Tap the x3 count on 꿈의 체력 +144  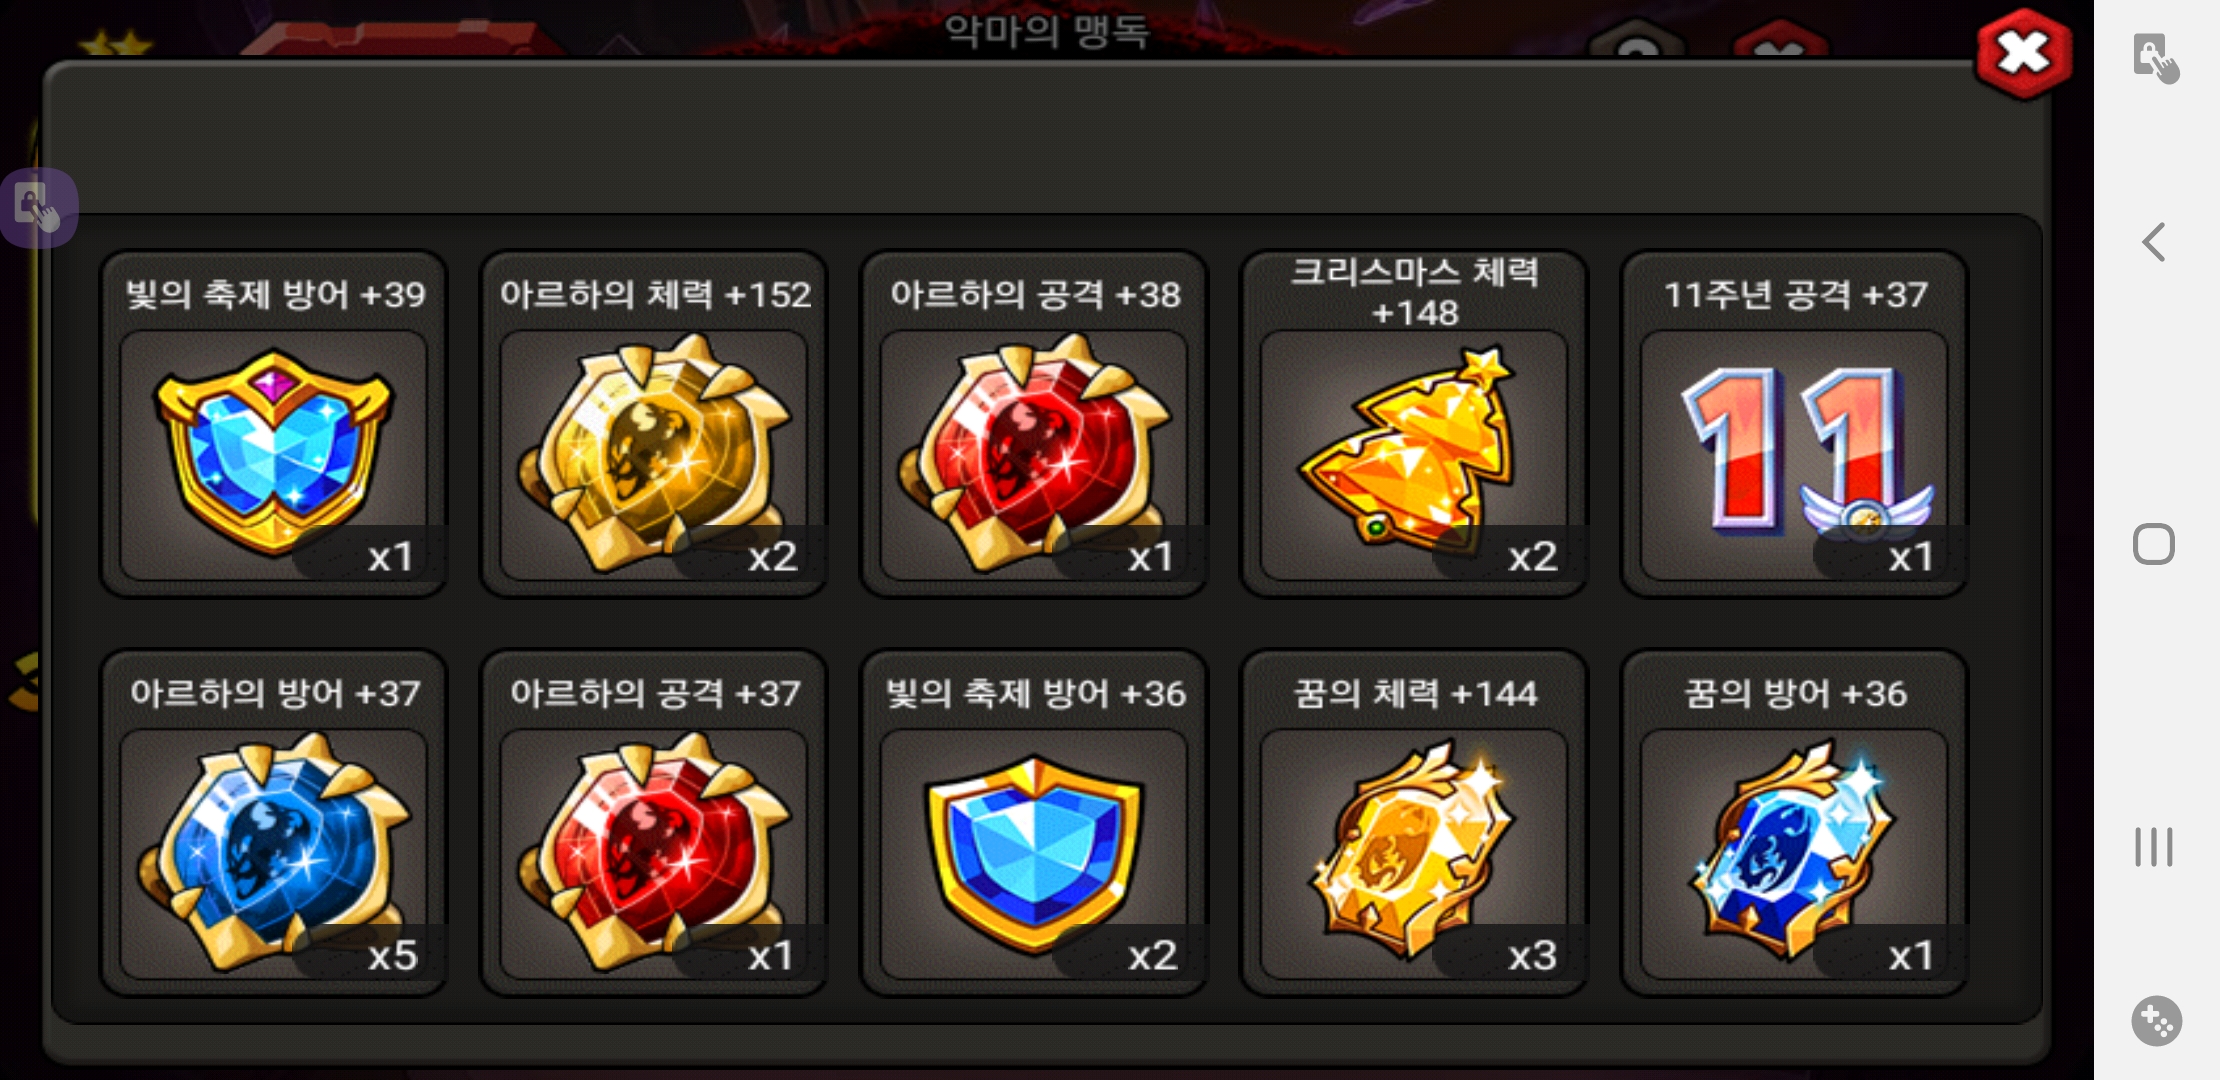click(x=1532, y=955)
